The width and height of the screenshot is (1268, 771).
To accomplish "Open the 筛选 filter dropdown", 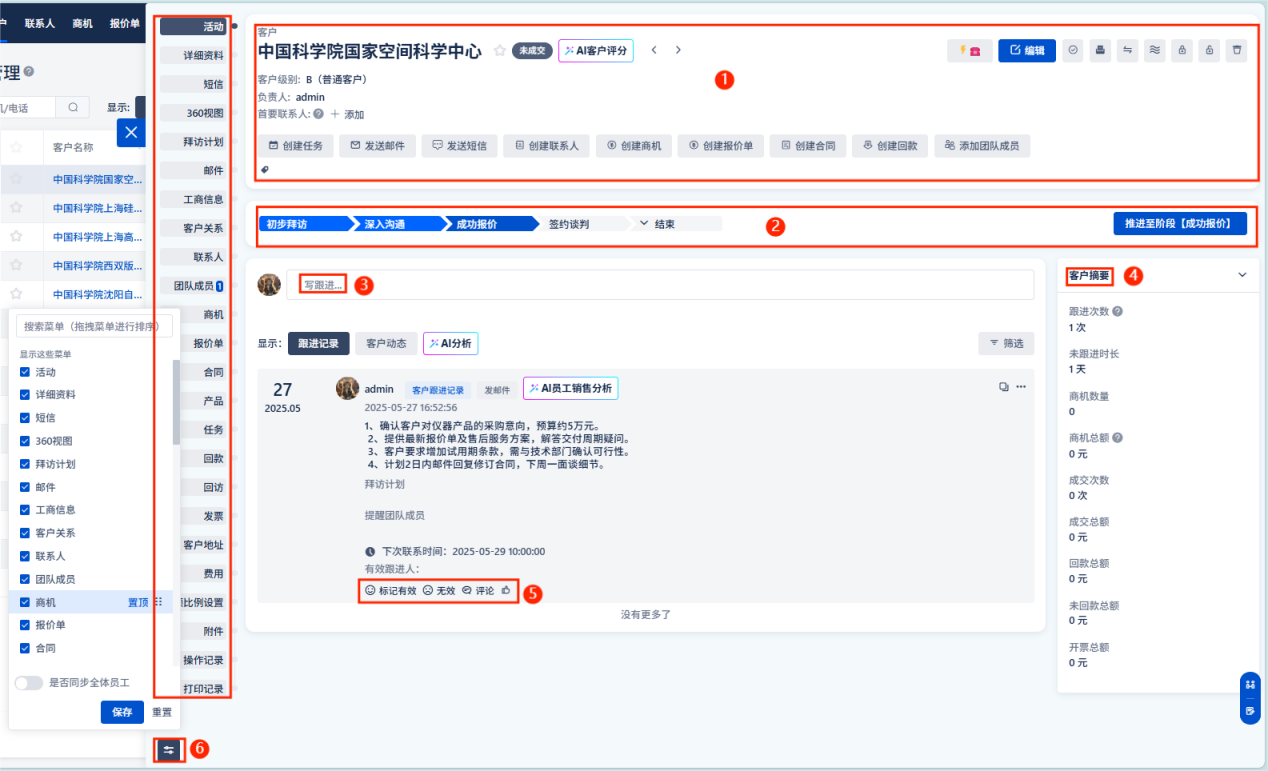I will [x=1006, y=343].
